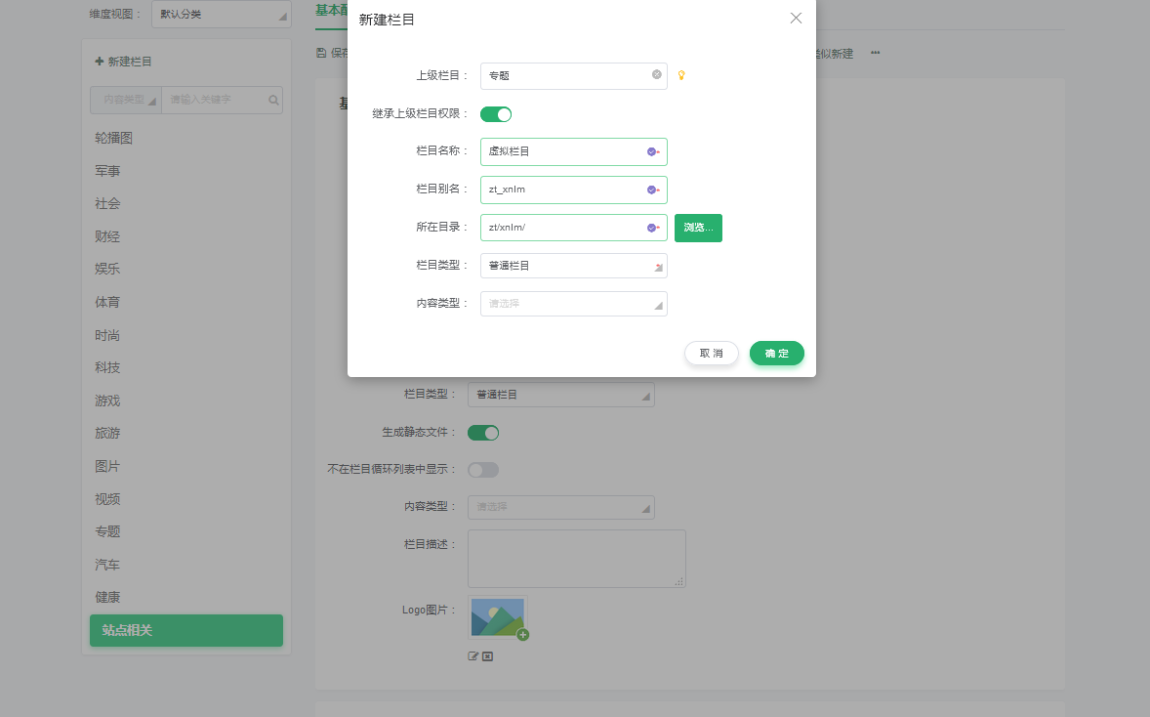Click the edit pencil icon under Logo图片

472,656
